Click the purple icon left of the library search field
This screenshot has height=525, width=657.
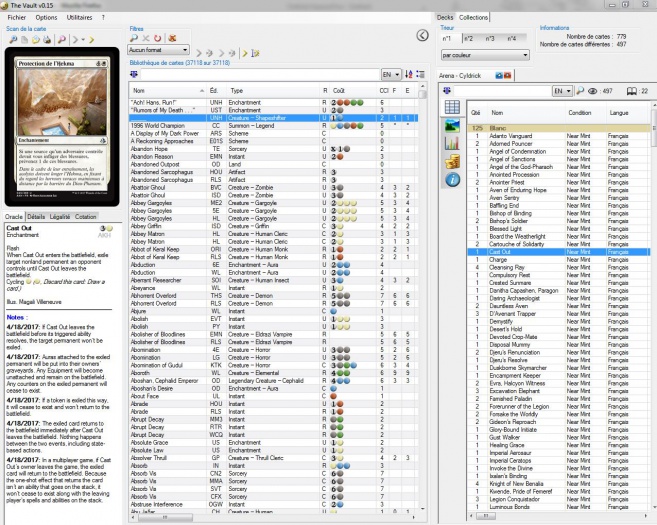click(x=134, y=75)
